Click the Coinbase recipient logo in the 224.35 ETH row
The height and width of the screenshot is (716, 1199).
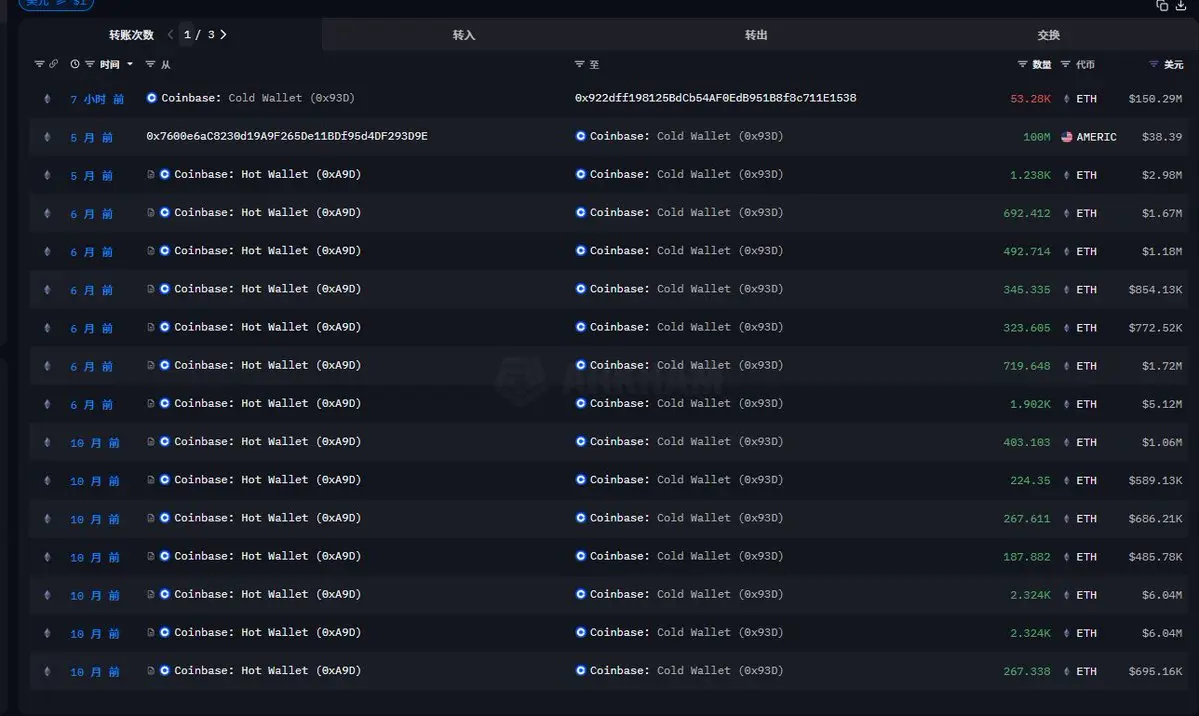click(x=580, y=480)
